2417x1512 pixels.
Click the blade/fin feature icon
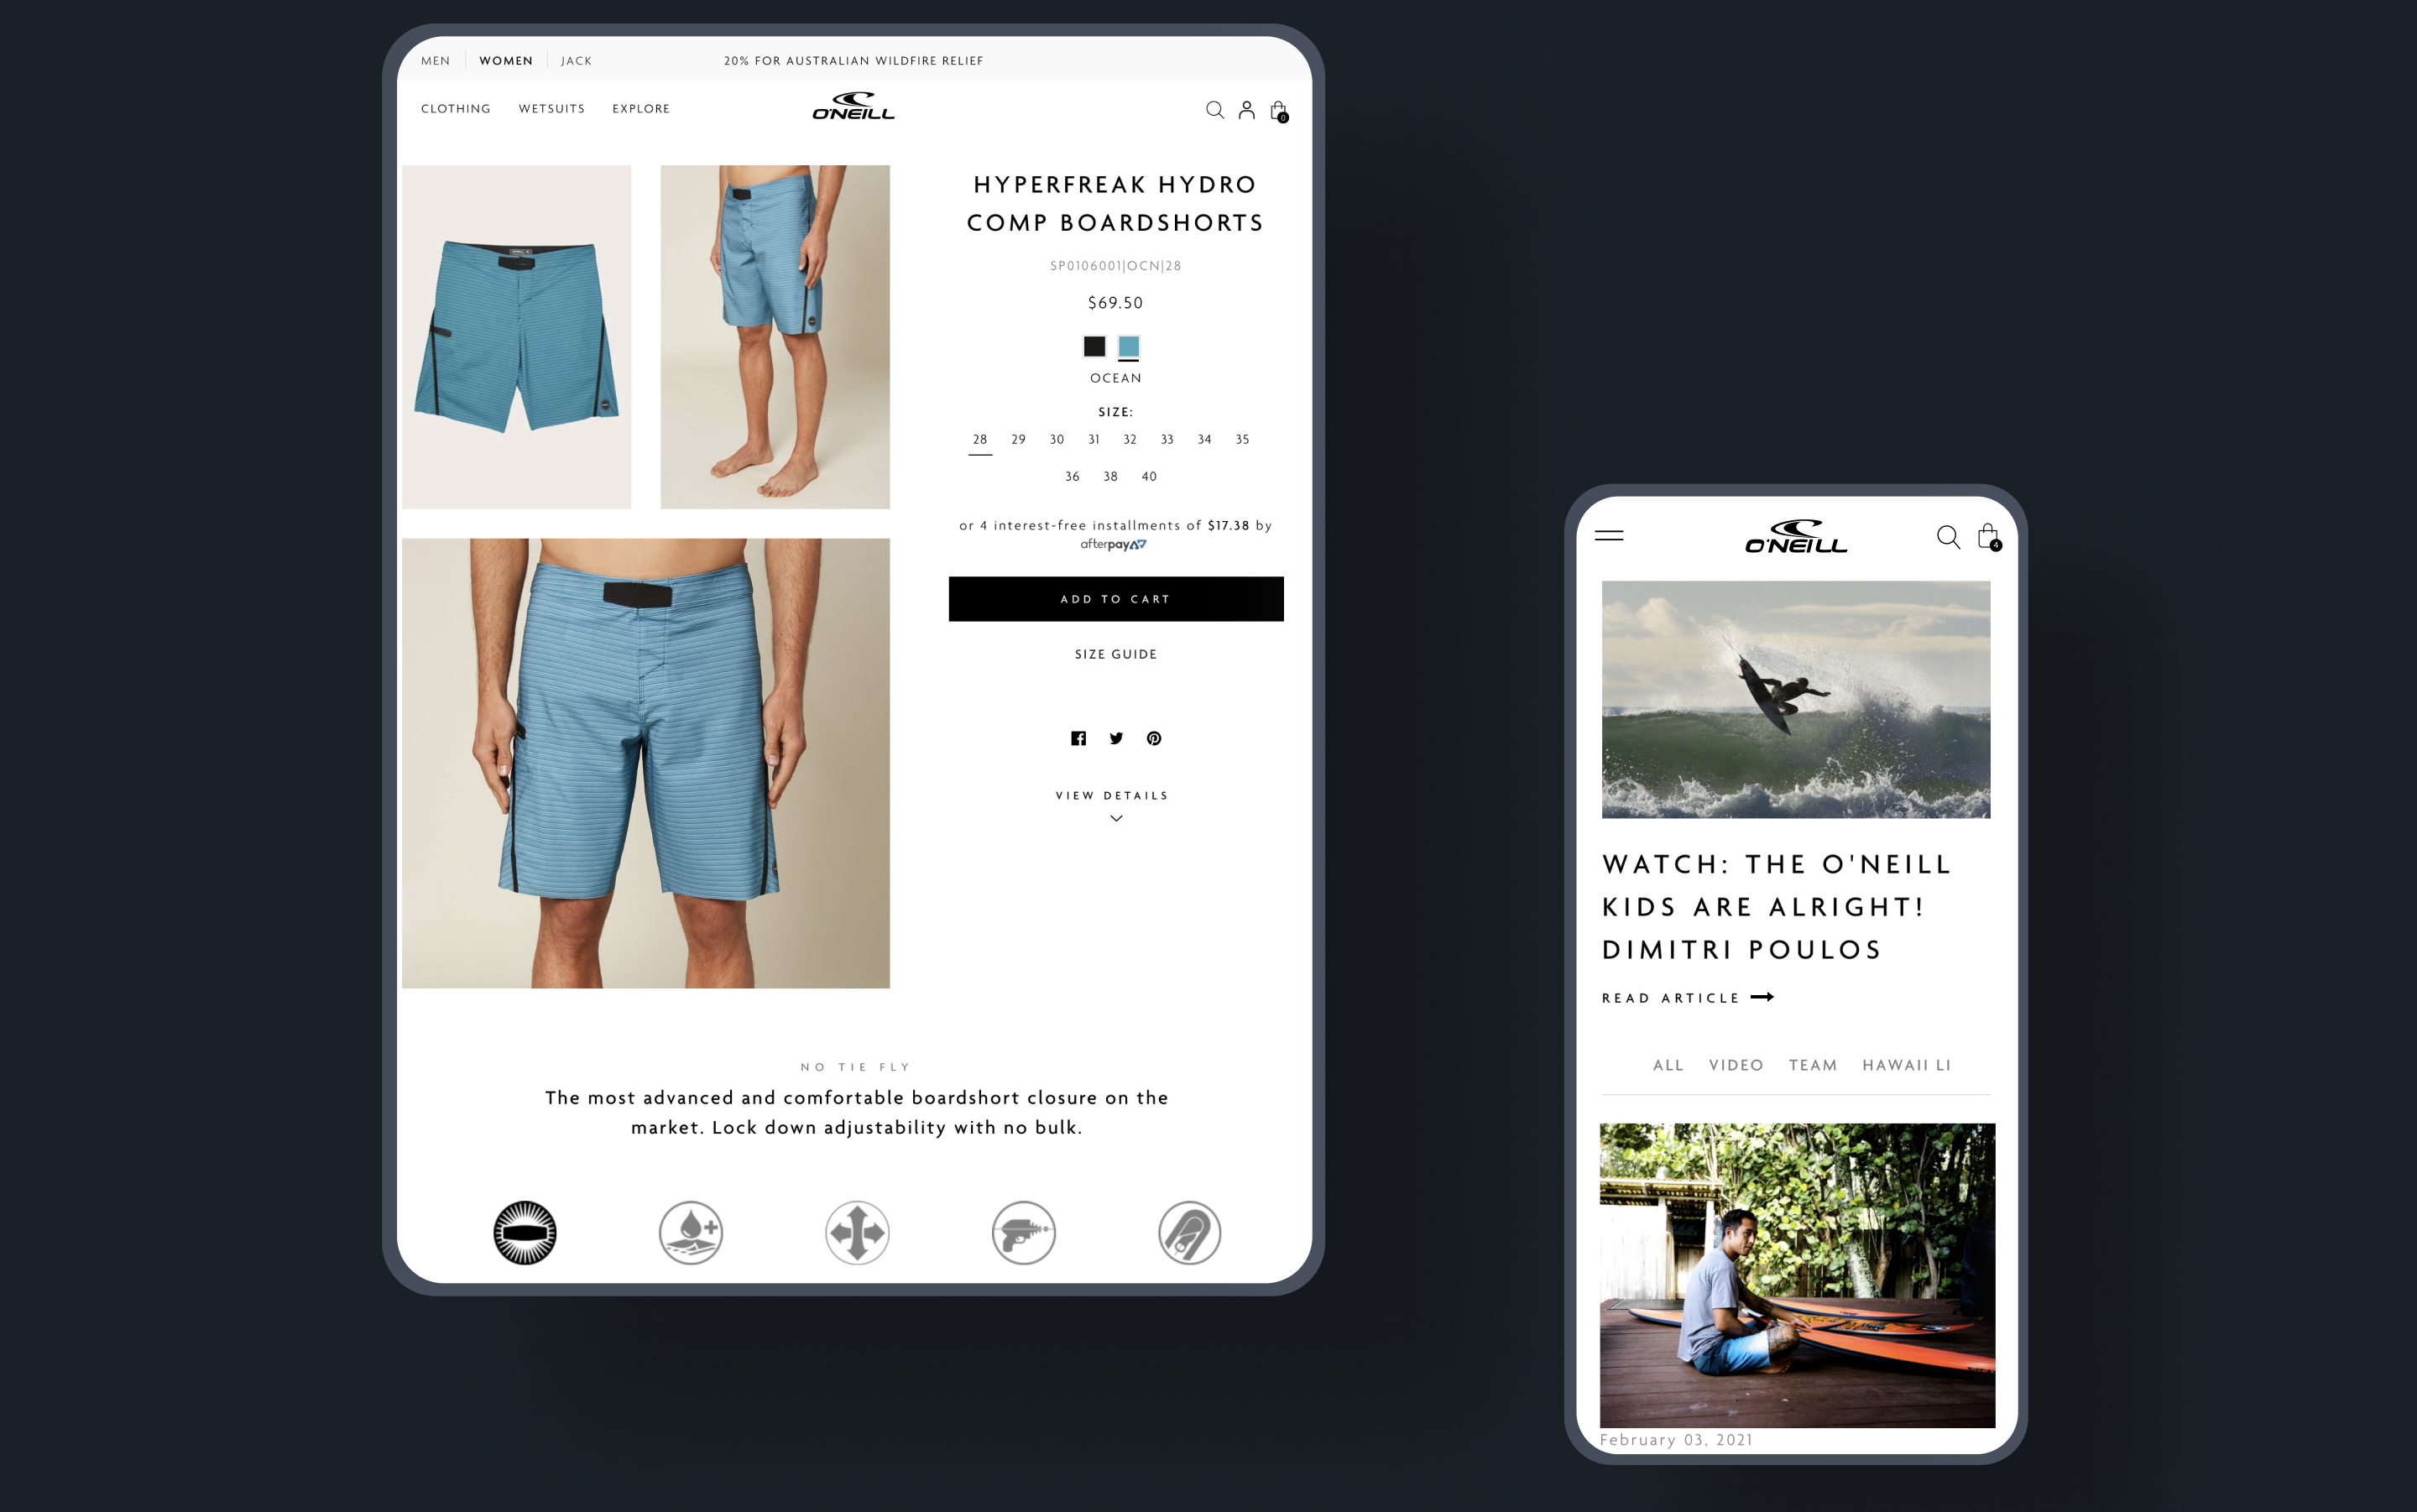point(1188,1233)
